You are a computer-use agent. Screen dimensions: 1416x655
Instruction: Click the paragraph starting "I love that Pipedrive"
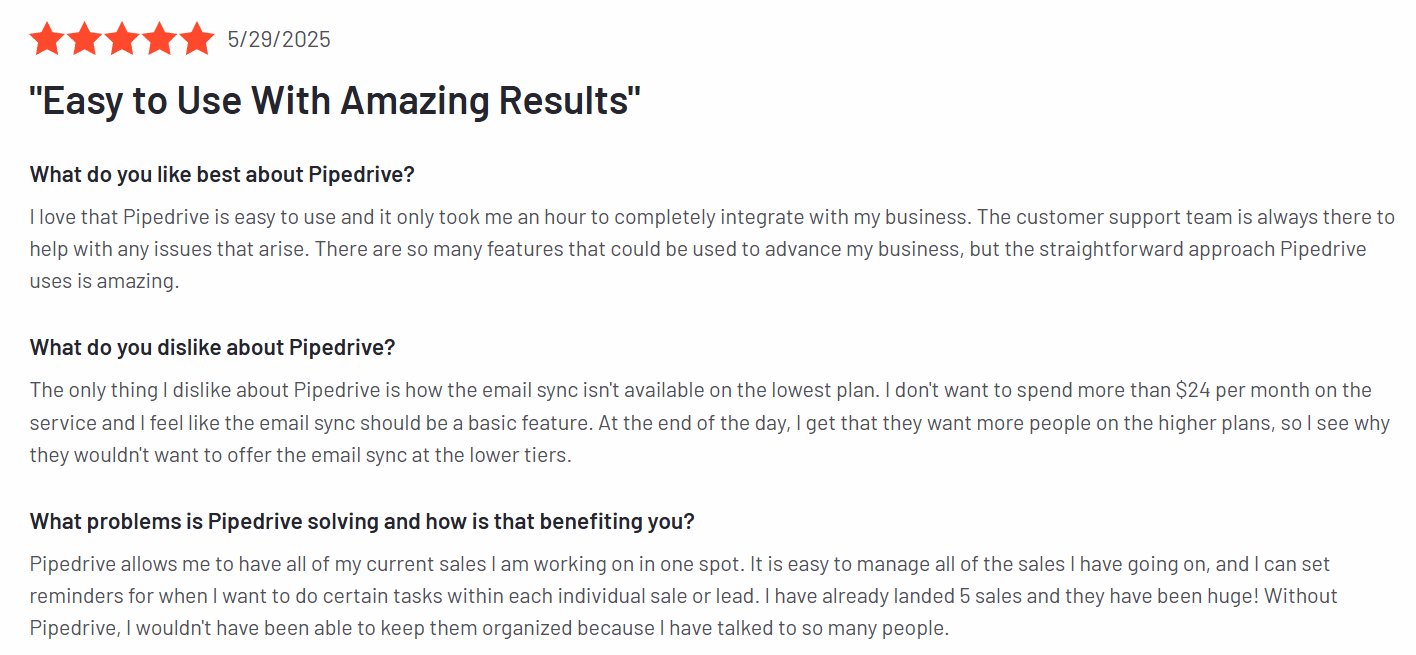(712, 249)
